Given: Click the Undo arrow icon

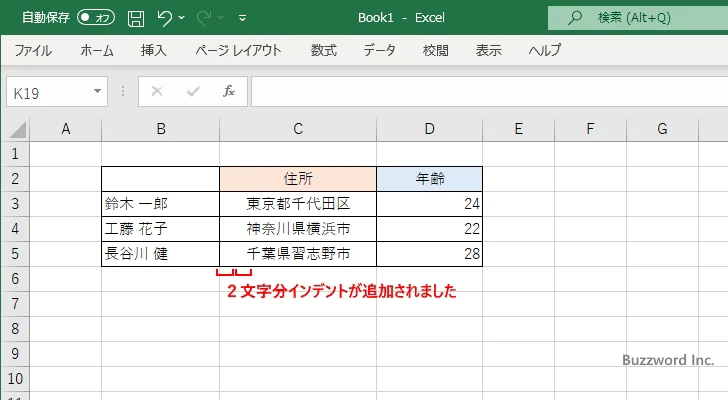Looking at the screenshot, I should pyautogui.click(x=164, y=18).
